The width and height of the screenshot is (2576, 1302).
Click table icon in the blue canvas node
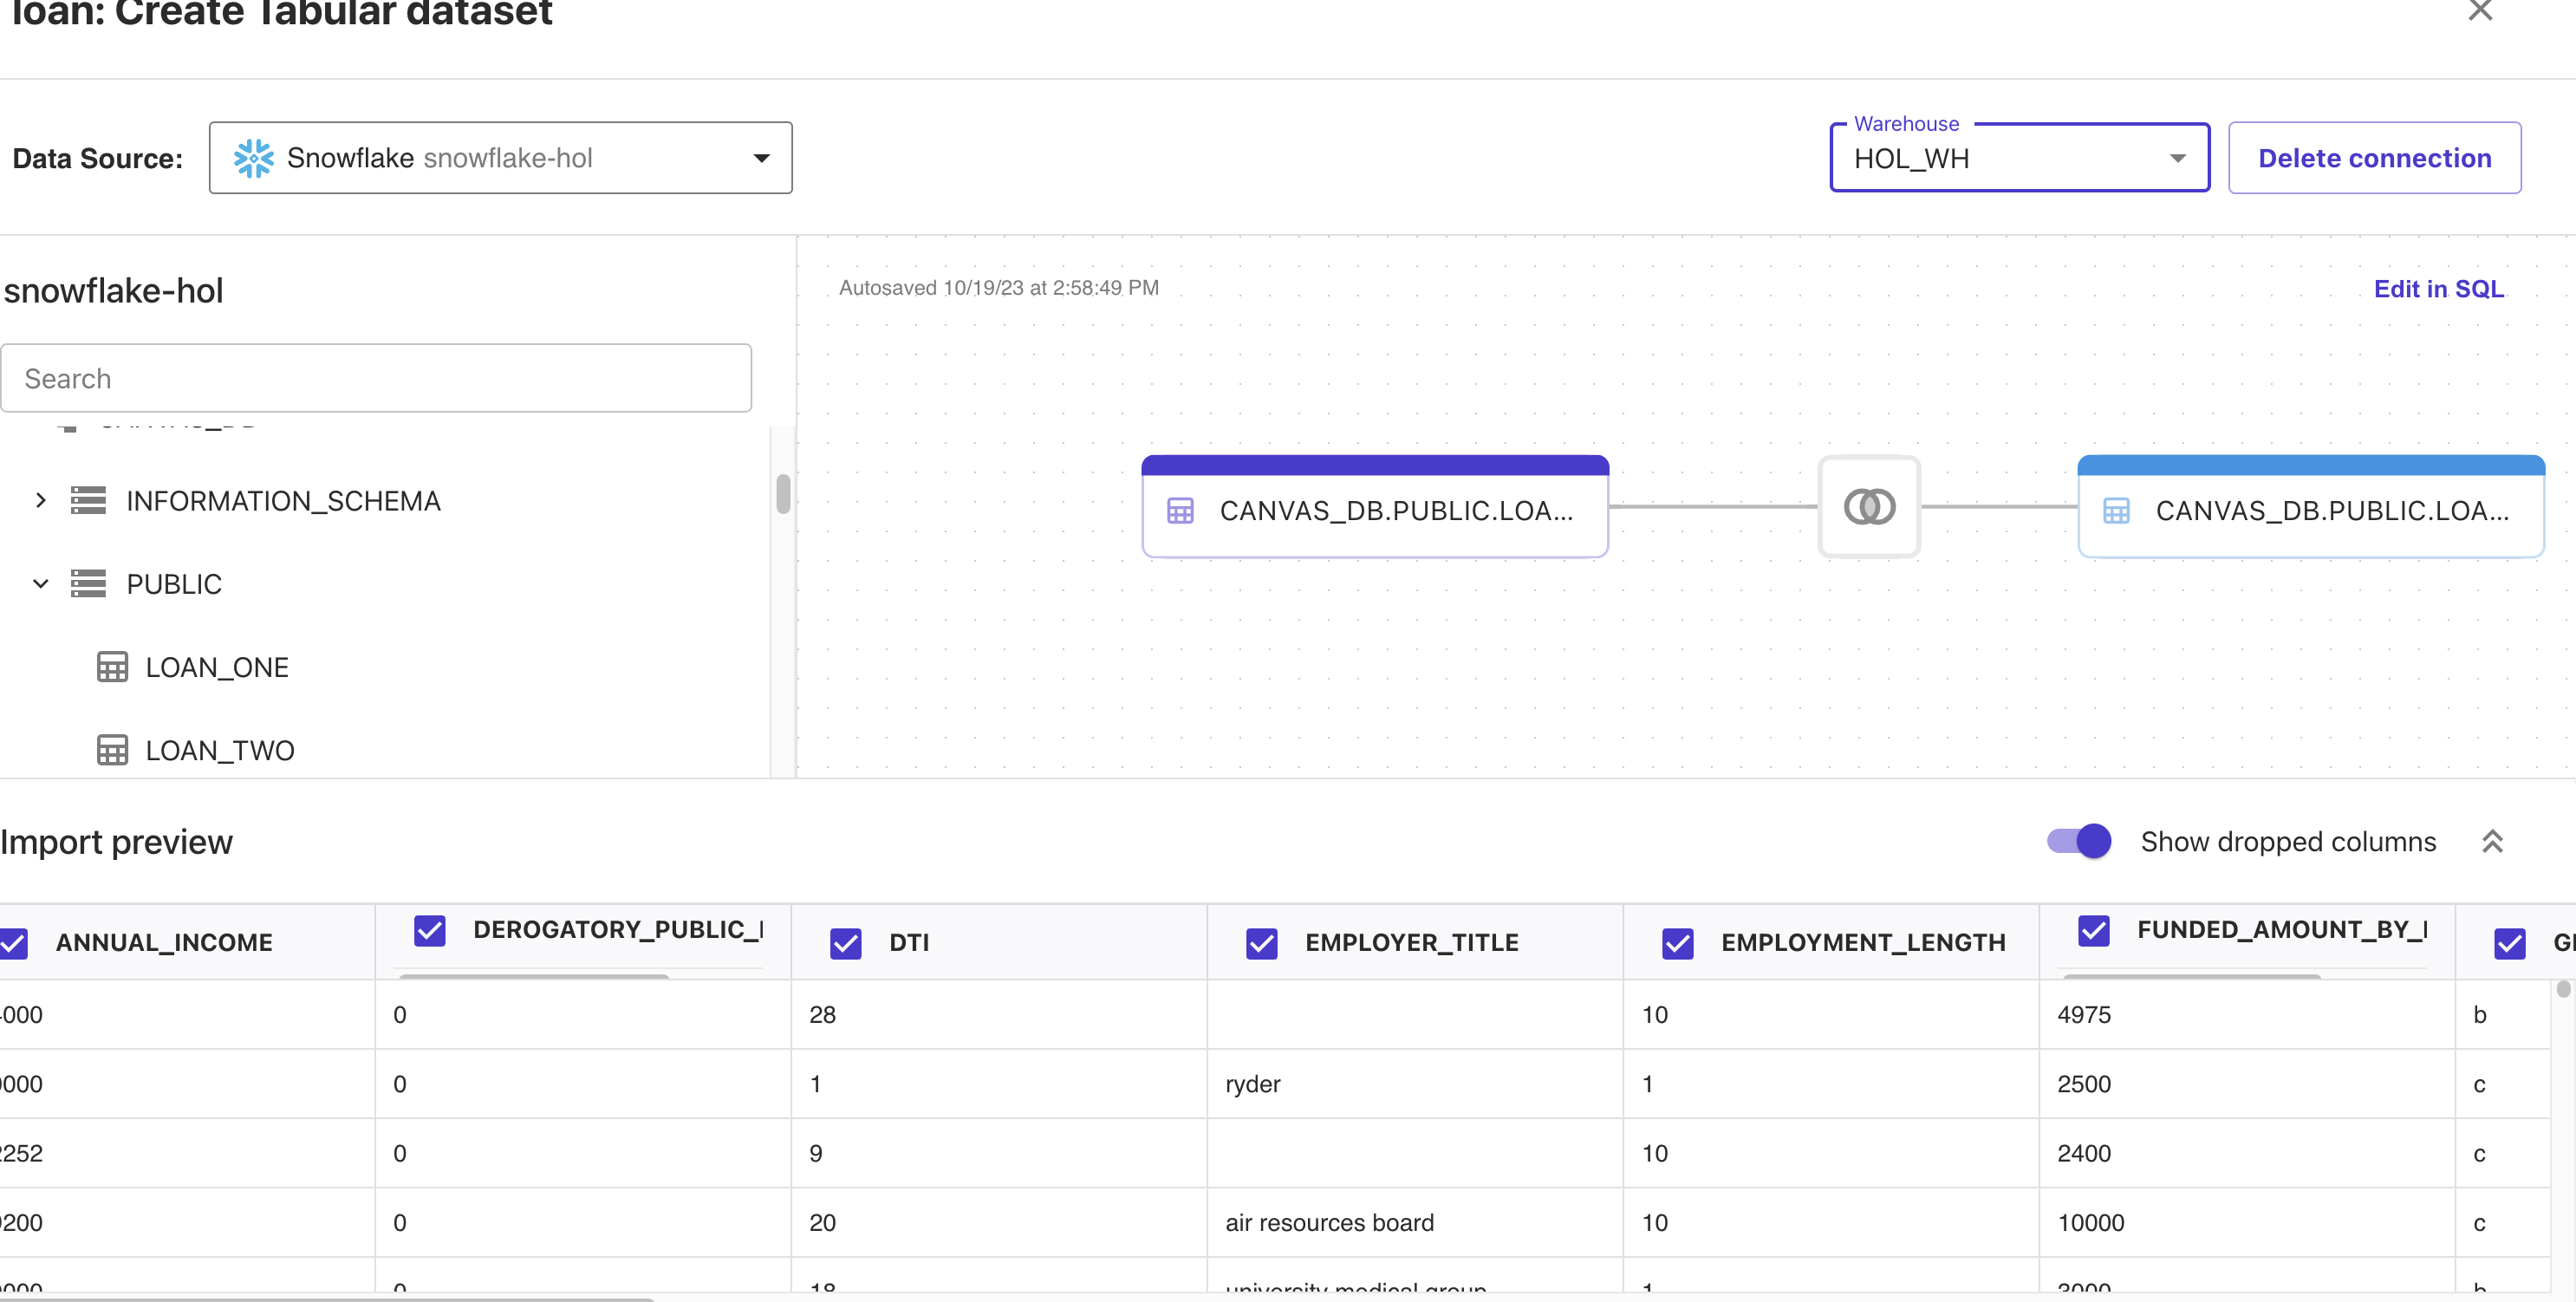click(2116, 511)
